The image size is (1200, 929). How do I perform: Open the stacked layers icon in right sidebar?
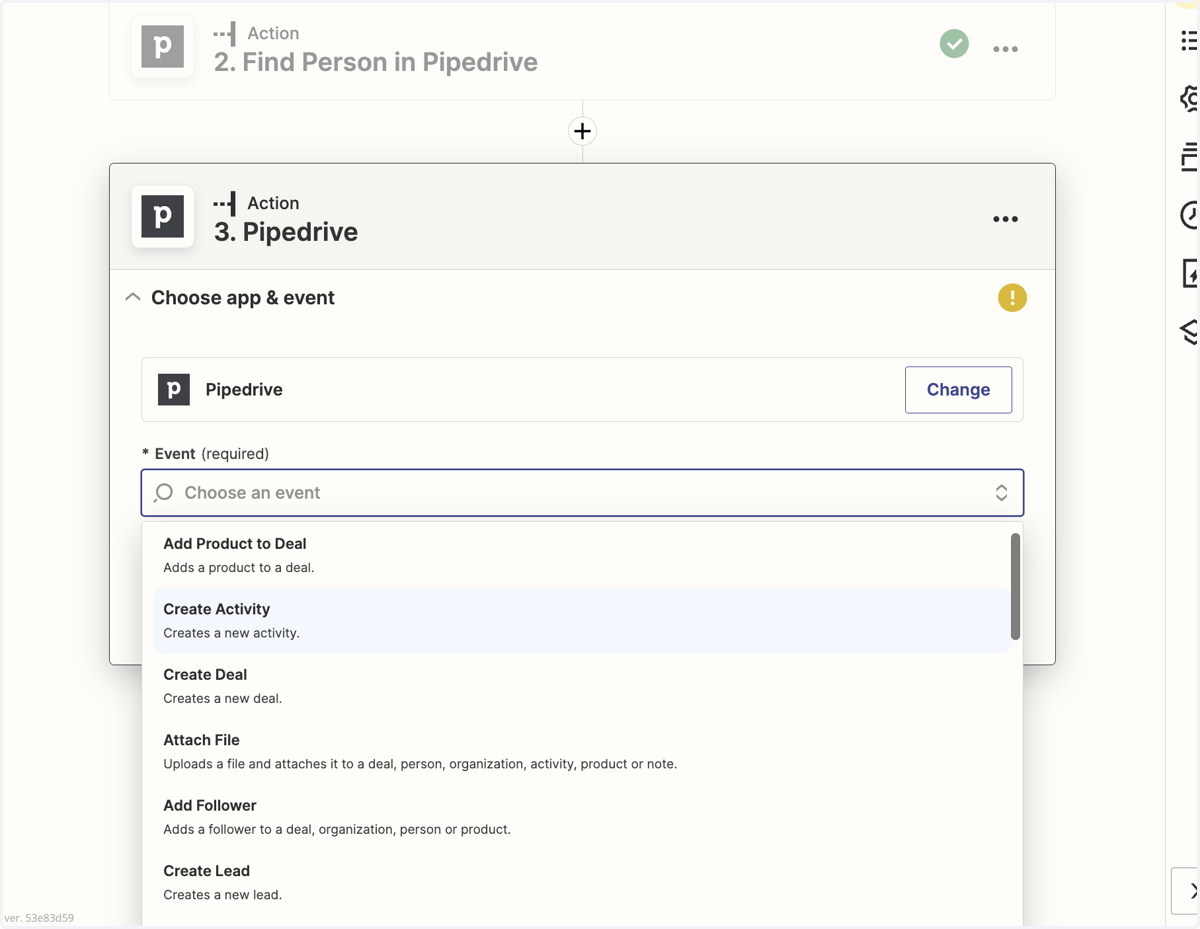point(1189,331)
